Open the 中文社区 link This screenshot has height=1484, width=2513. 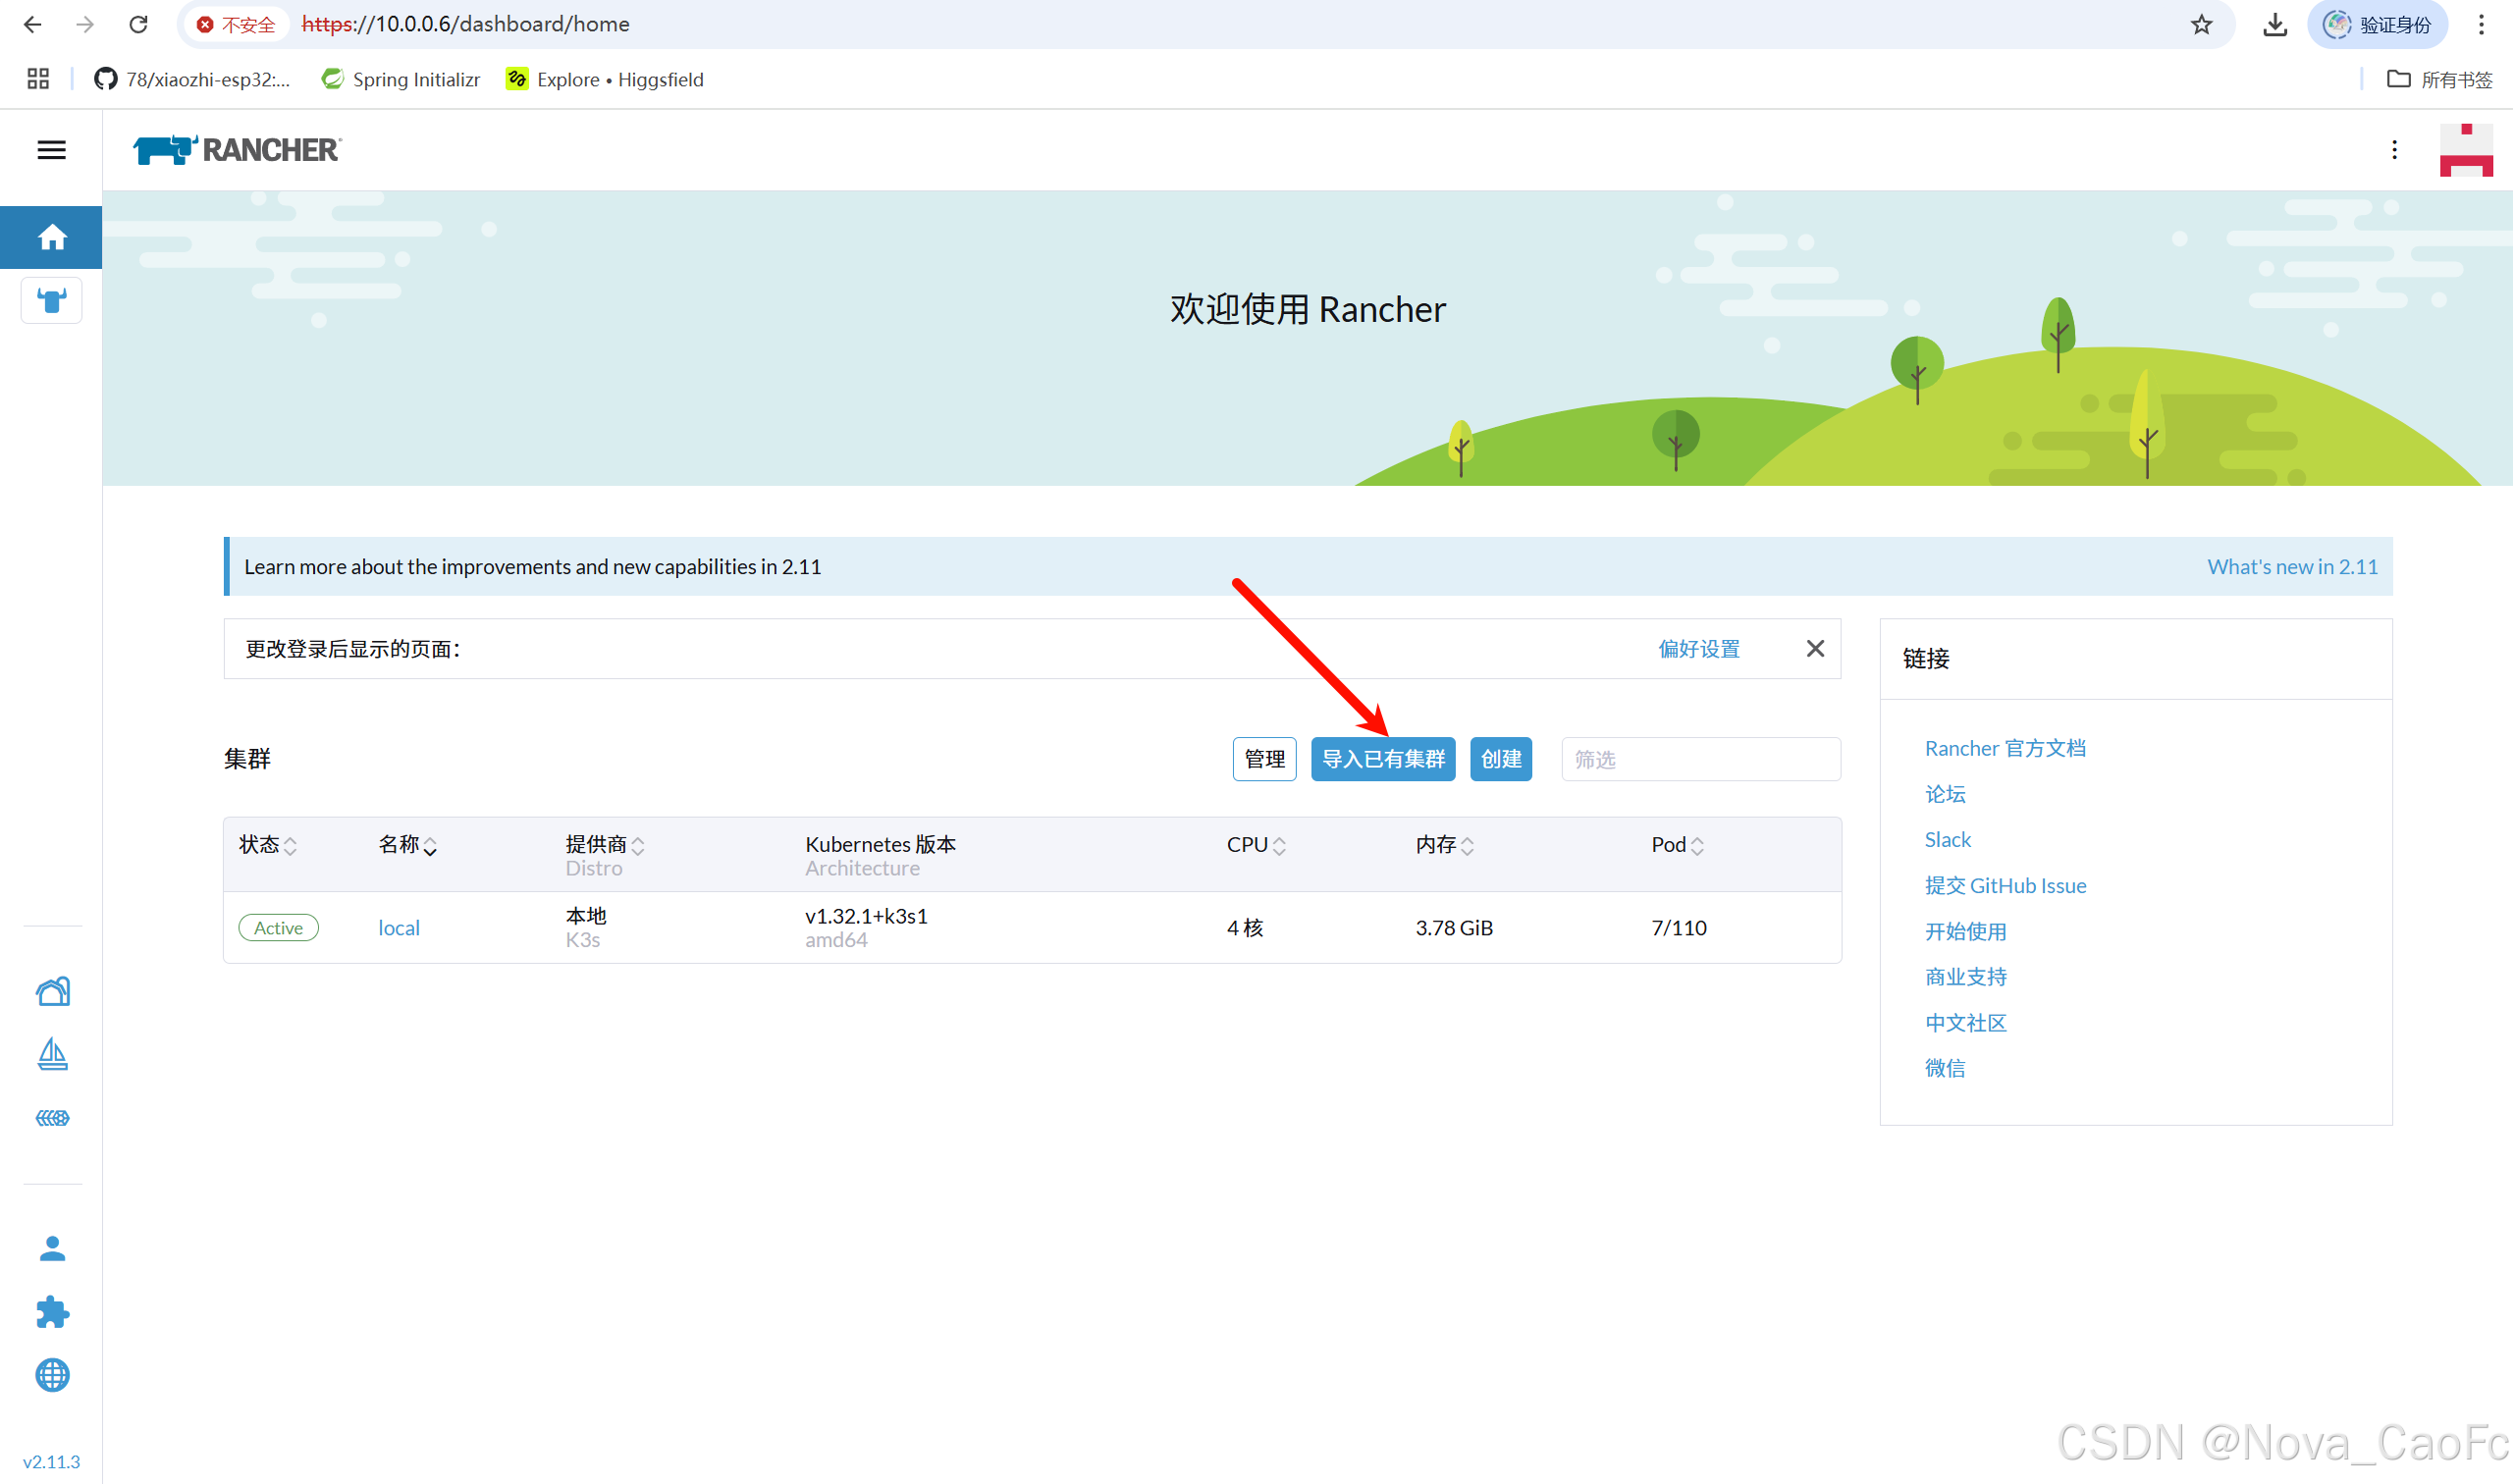tap(1965, 1023)
